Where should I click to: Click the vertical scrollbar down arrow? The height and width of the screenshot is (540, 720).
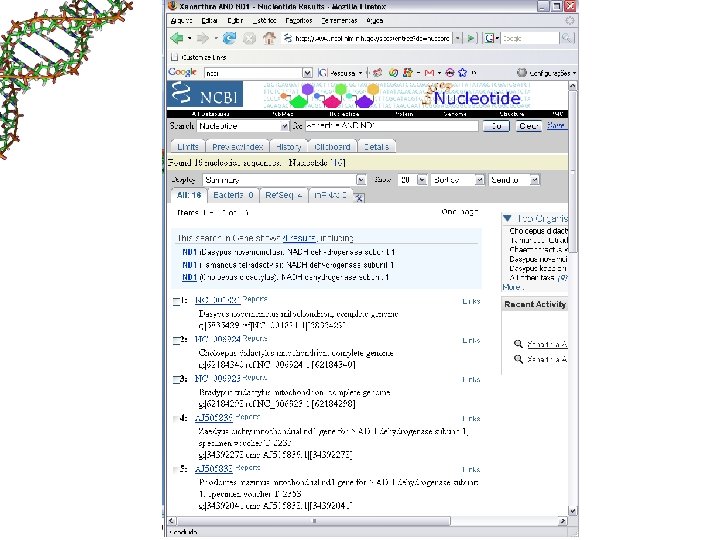coord(573,511)
